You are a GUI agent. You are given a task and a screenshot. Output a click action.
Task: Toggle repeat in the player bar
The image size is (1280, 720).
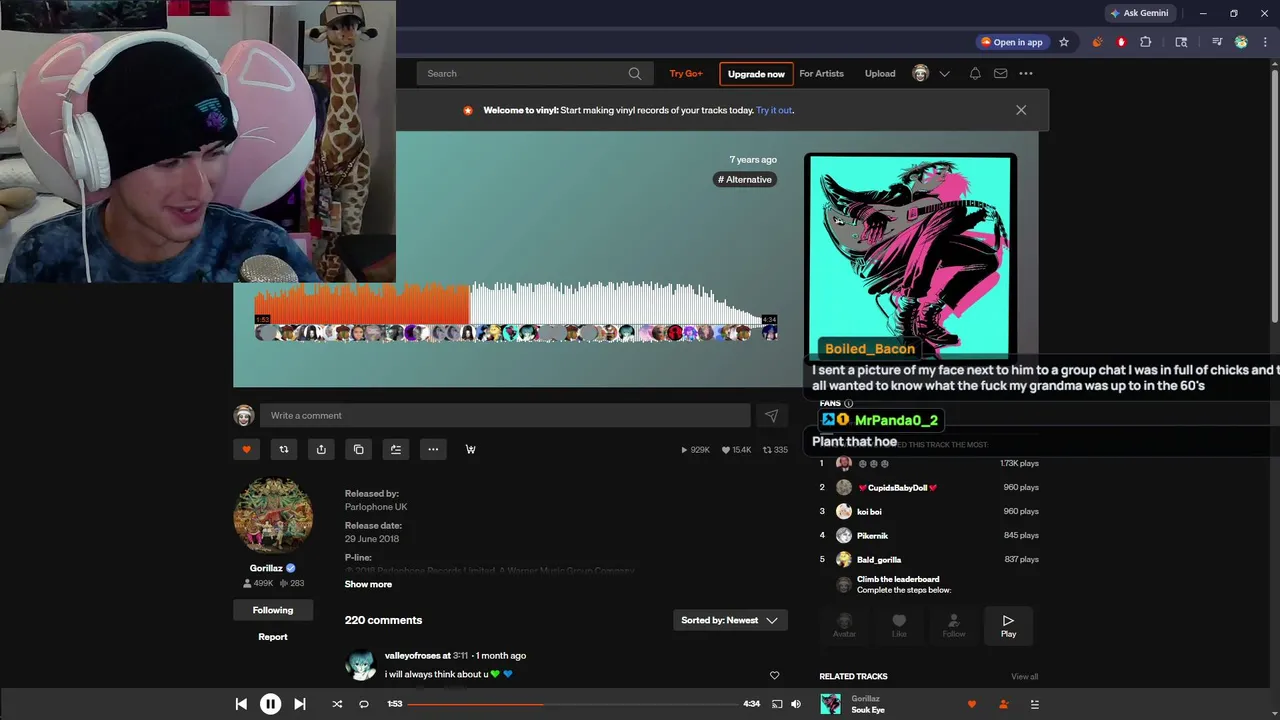pos(364,704)
